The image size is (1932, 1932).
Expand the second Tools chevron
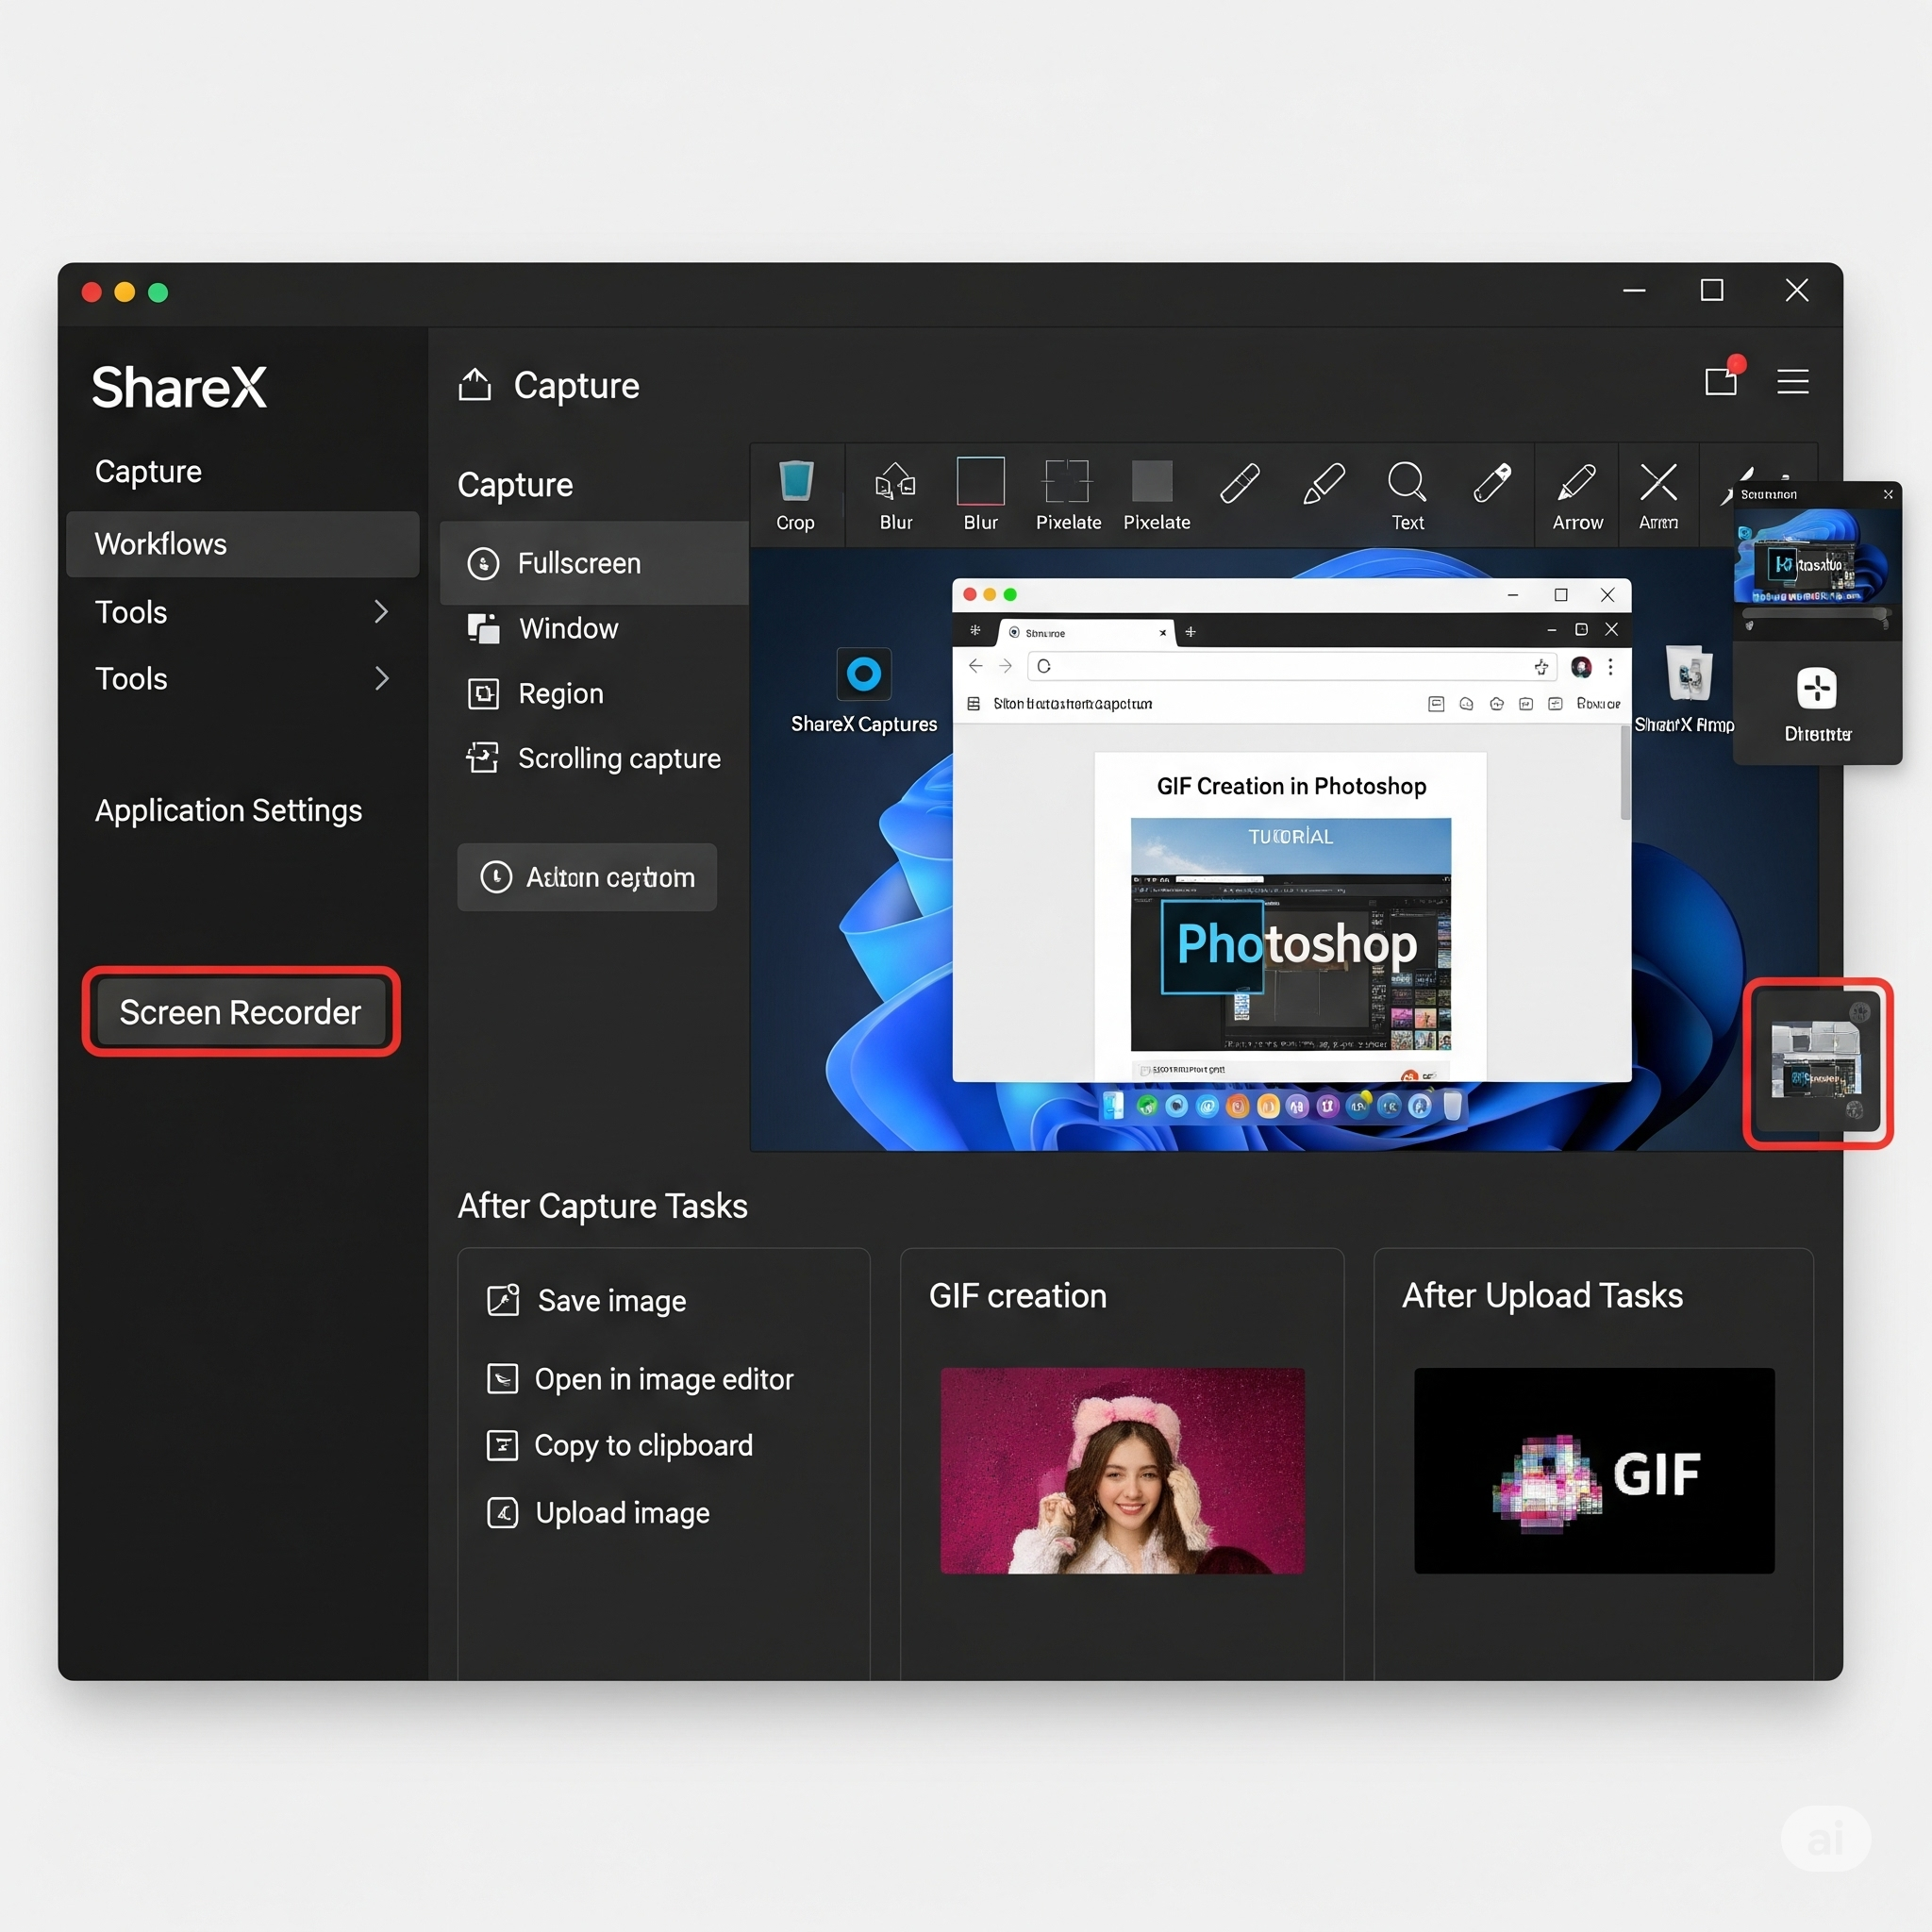click(380, 678)
